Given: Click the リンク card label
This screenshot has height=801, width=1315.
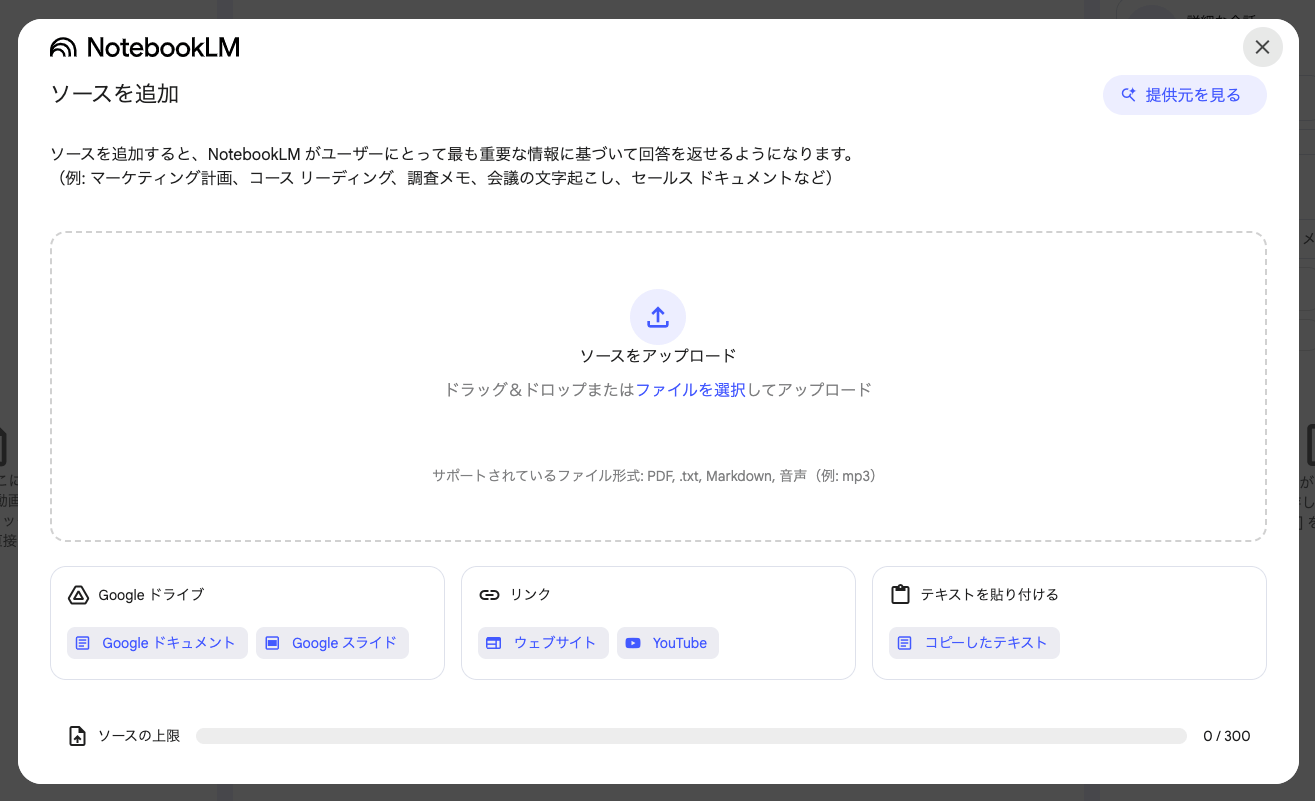Looking at the screenshot, I should (x=530, y=595).
